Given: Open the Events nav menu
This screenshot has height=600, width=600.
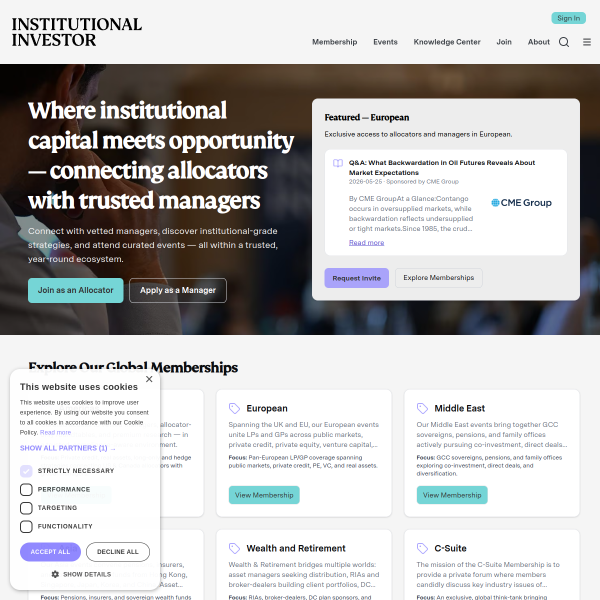Looking at the screenshot, I should tap(385, 42).
